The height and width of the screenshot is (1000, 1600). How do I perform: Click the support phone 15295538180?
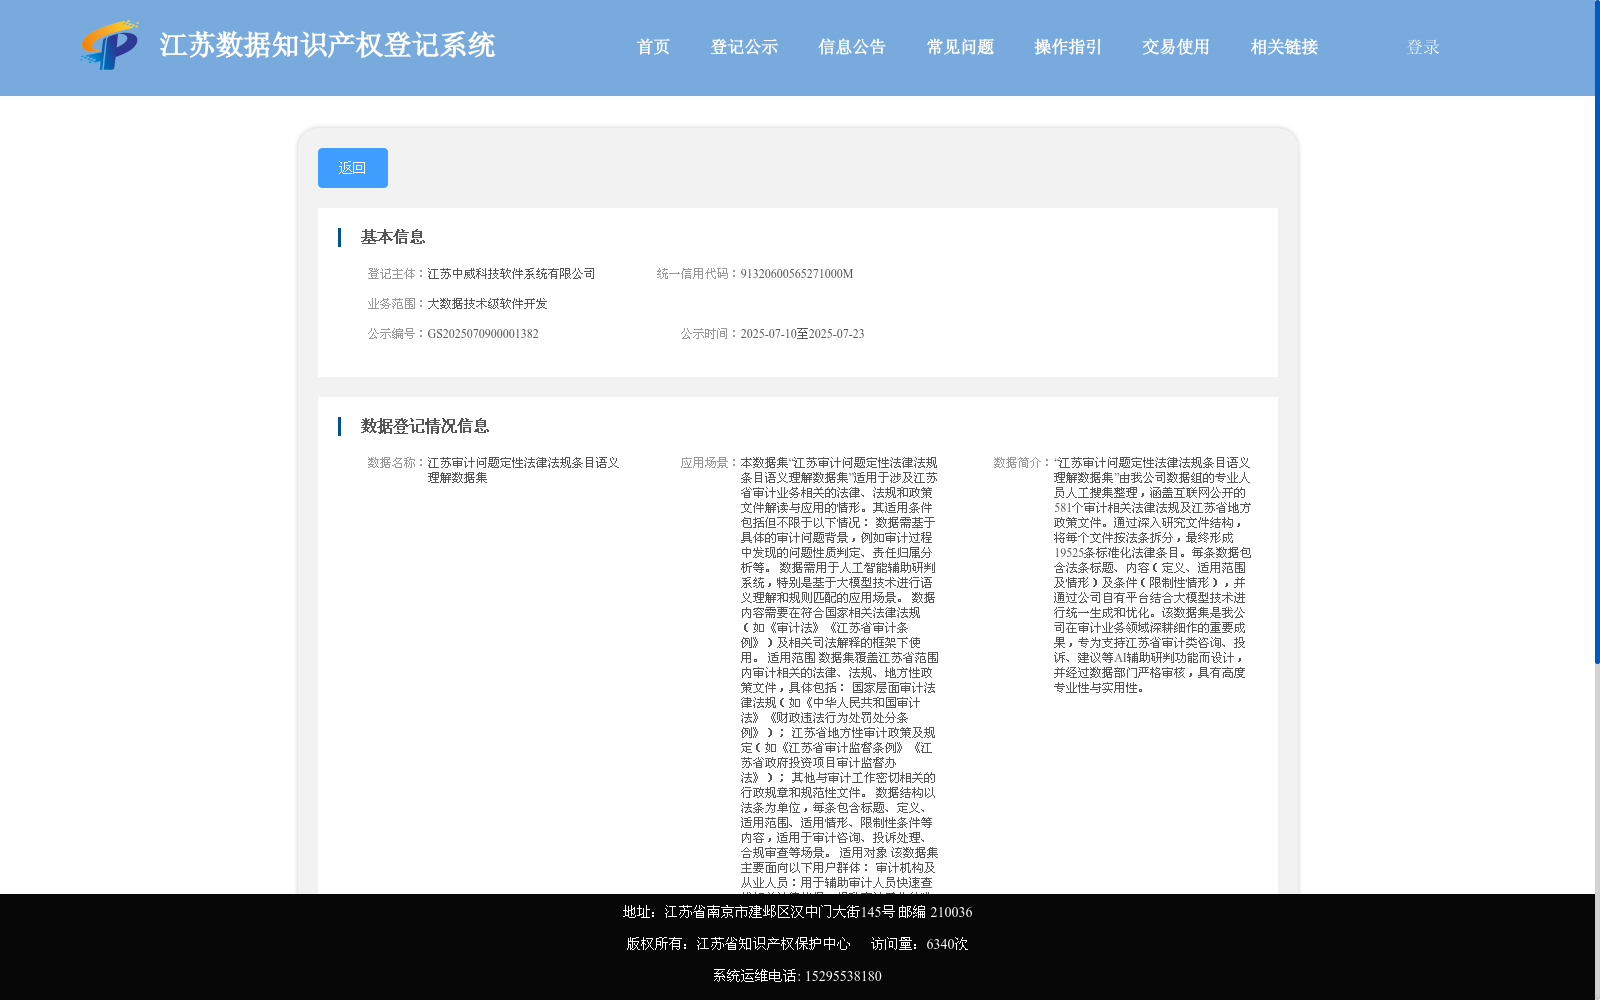[x=843, y=976]
